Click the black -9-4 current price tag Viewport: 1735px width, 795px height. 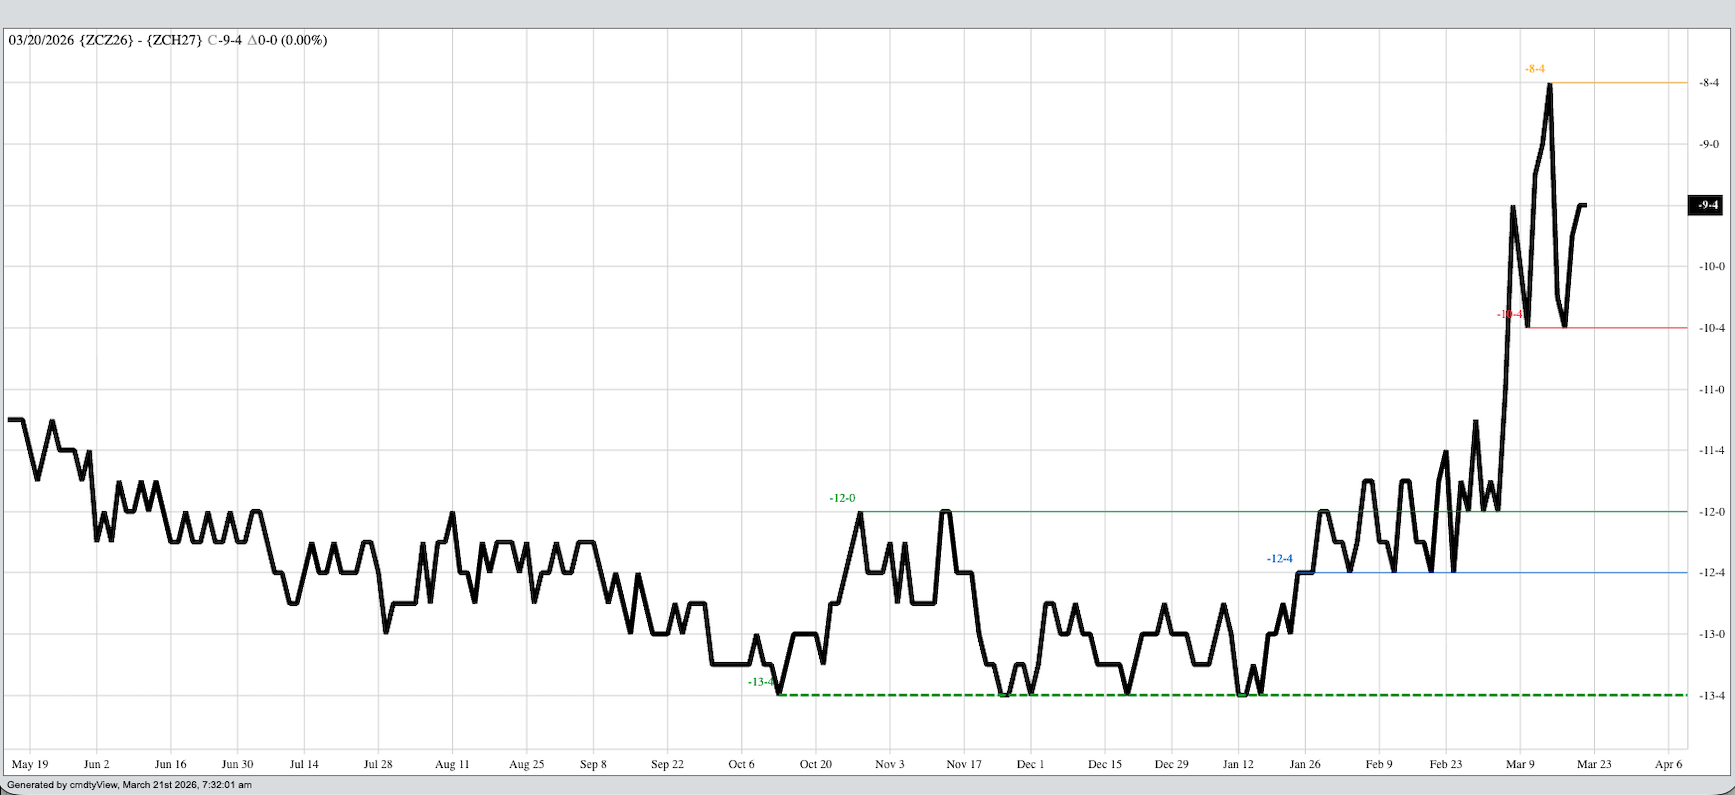tap(1705, 205)
